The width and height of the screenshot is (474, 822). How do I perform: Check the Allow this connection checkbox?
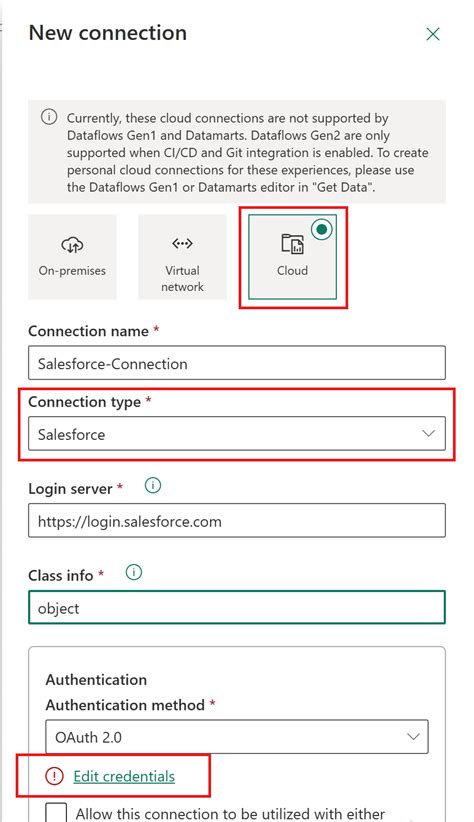(57, 812)
